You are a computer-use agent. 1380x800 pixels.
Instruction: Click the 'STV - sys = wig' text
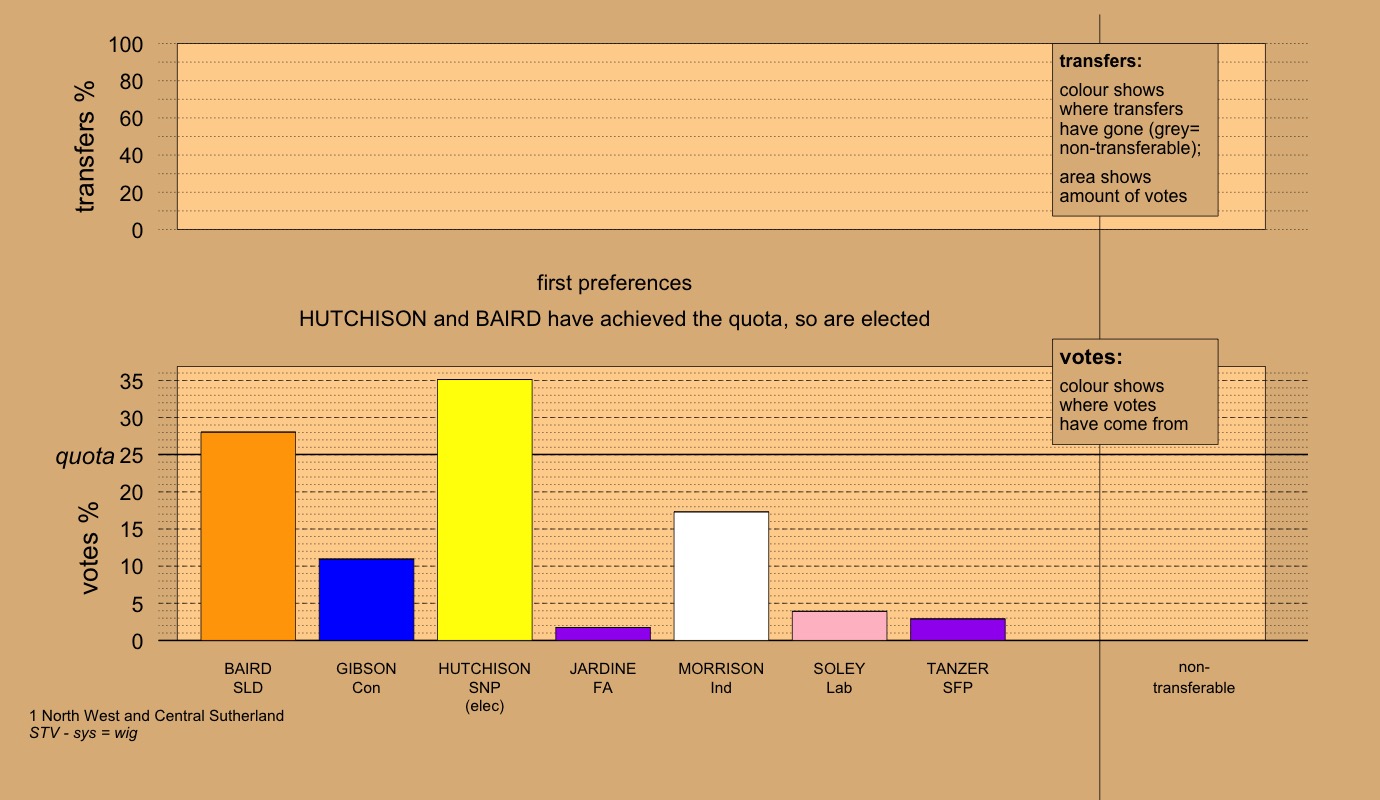pos(84,733)
